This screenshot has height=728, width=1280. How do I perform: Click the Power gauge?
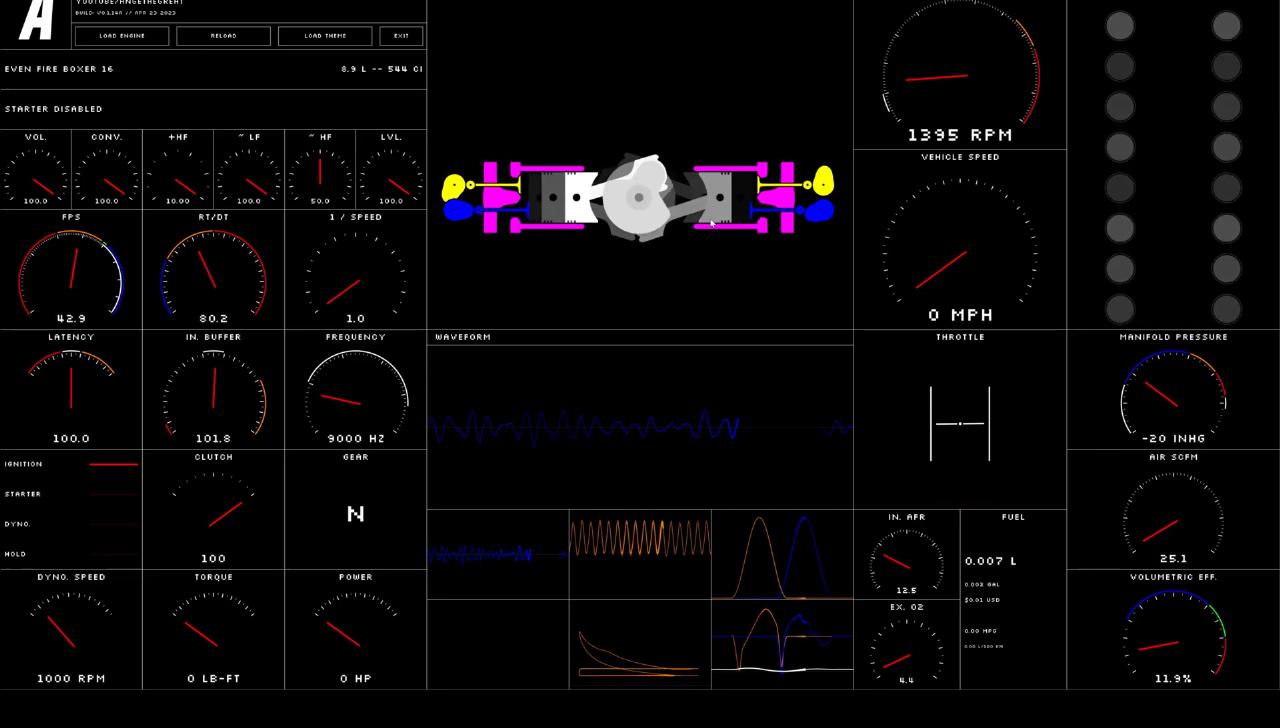355,629
